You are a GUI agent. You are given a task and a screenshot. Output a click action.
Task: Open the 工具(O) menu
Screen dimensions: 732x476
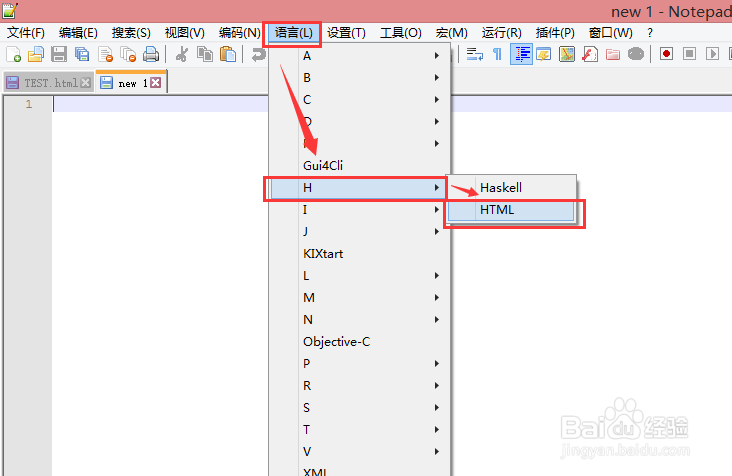click(x=401, y=33)
